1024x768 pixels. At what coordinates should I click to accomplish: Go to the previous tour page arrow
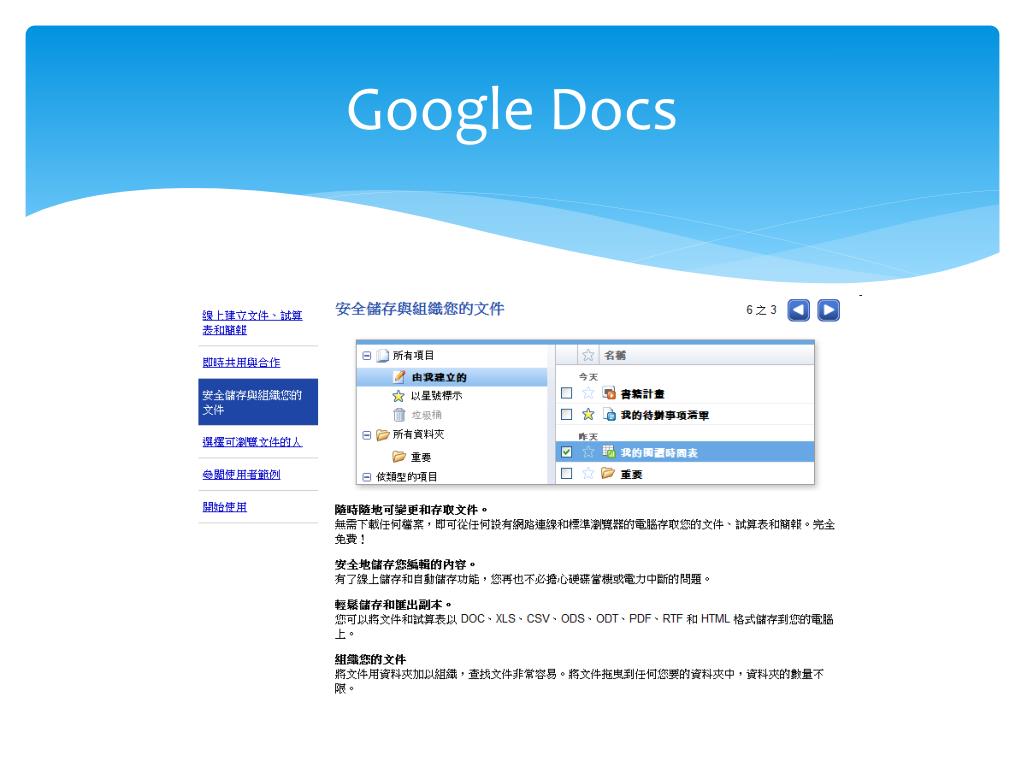click(798, 310)
